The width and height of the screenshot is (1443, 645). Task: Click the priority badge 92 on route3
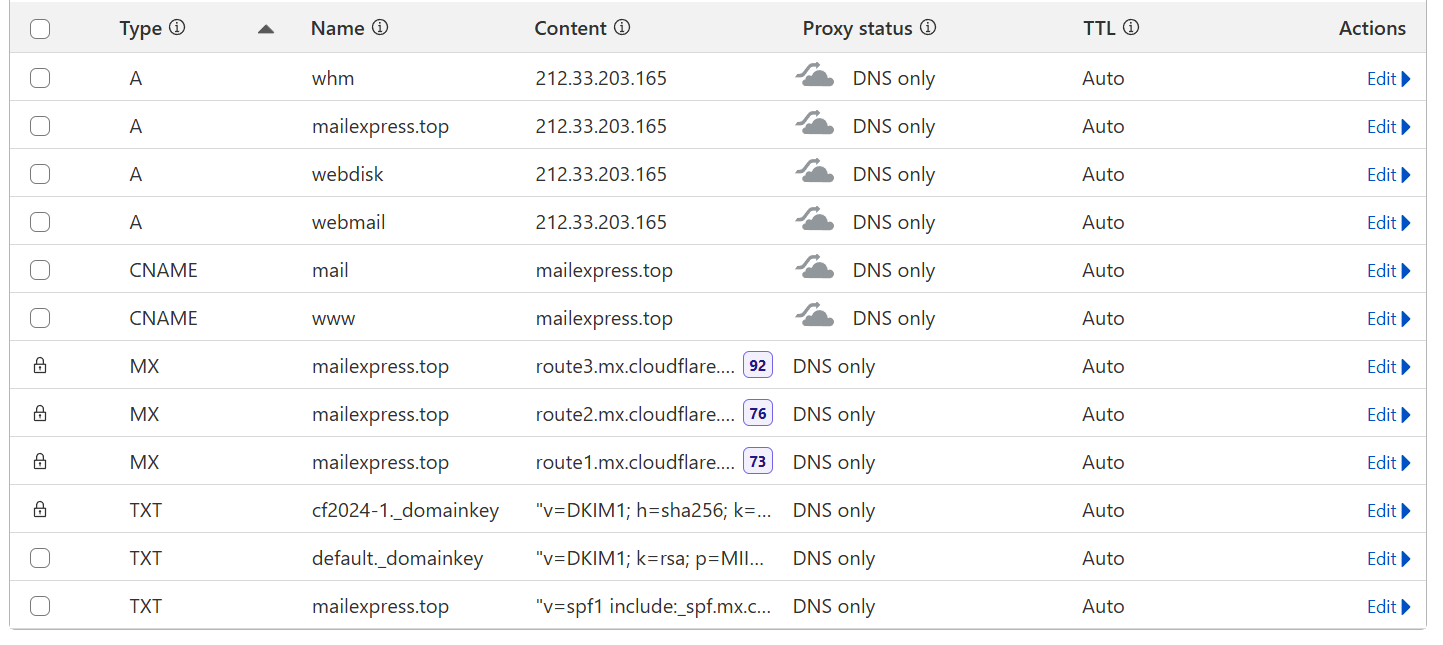click(x=758, y=366)
